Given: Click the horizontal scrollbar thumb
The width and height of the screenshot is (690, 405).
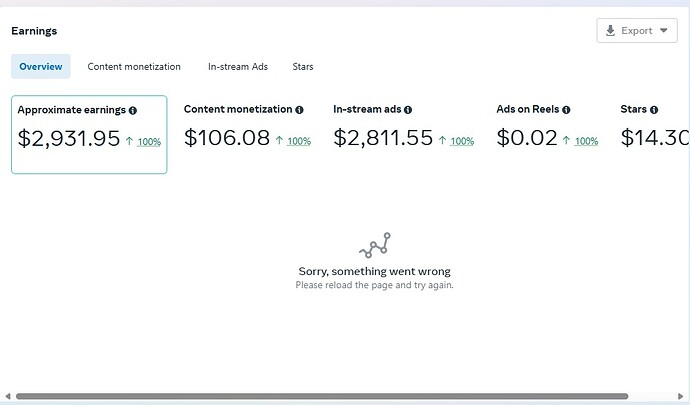Looking at the screenshot, I should point(322,396).
